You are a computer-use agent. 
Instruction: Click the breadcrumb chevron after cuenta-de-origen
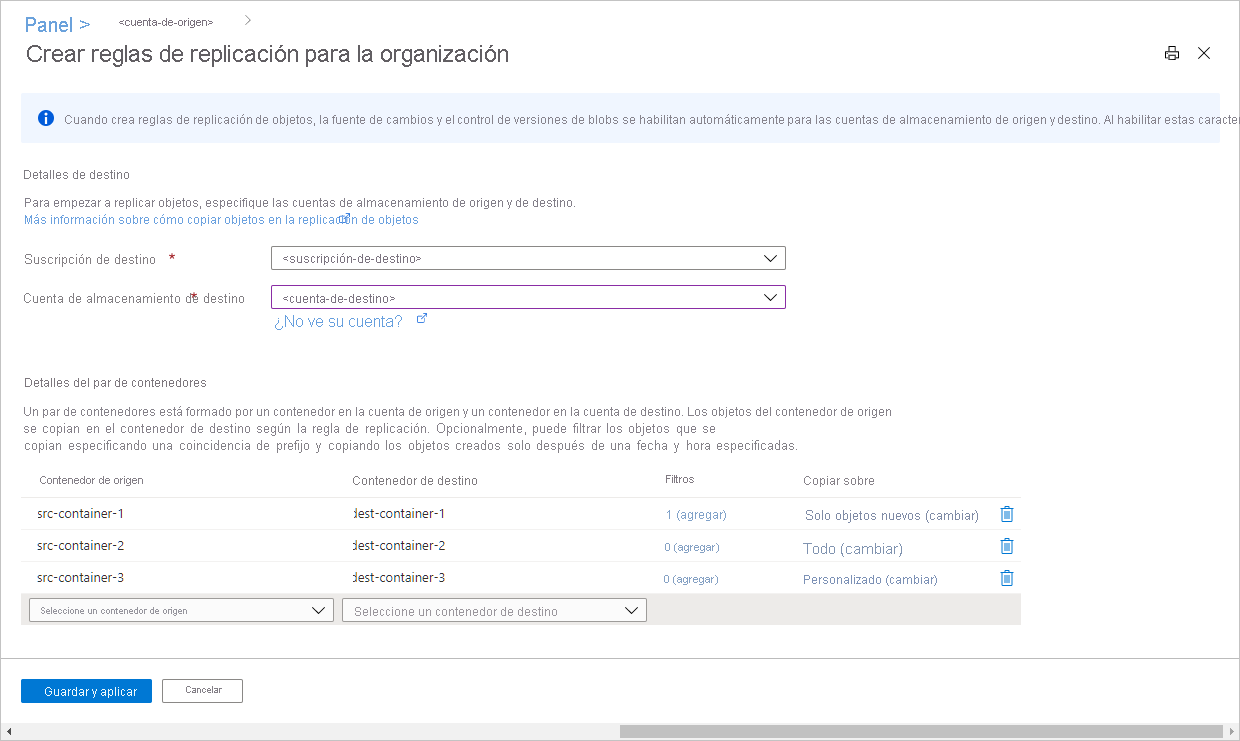[245, 18]
